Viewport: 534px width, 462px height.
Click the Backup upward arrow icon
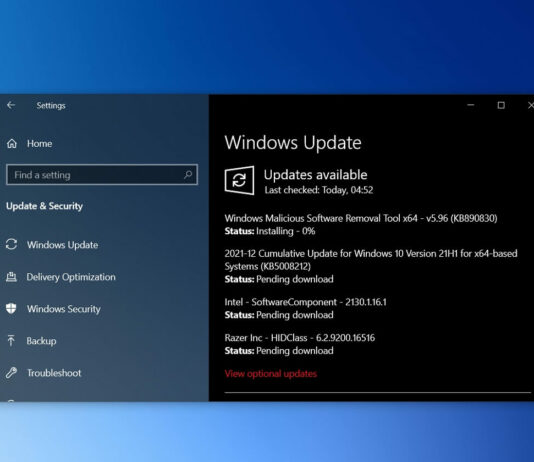[x=11, y=340]
